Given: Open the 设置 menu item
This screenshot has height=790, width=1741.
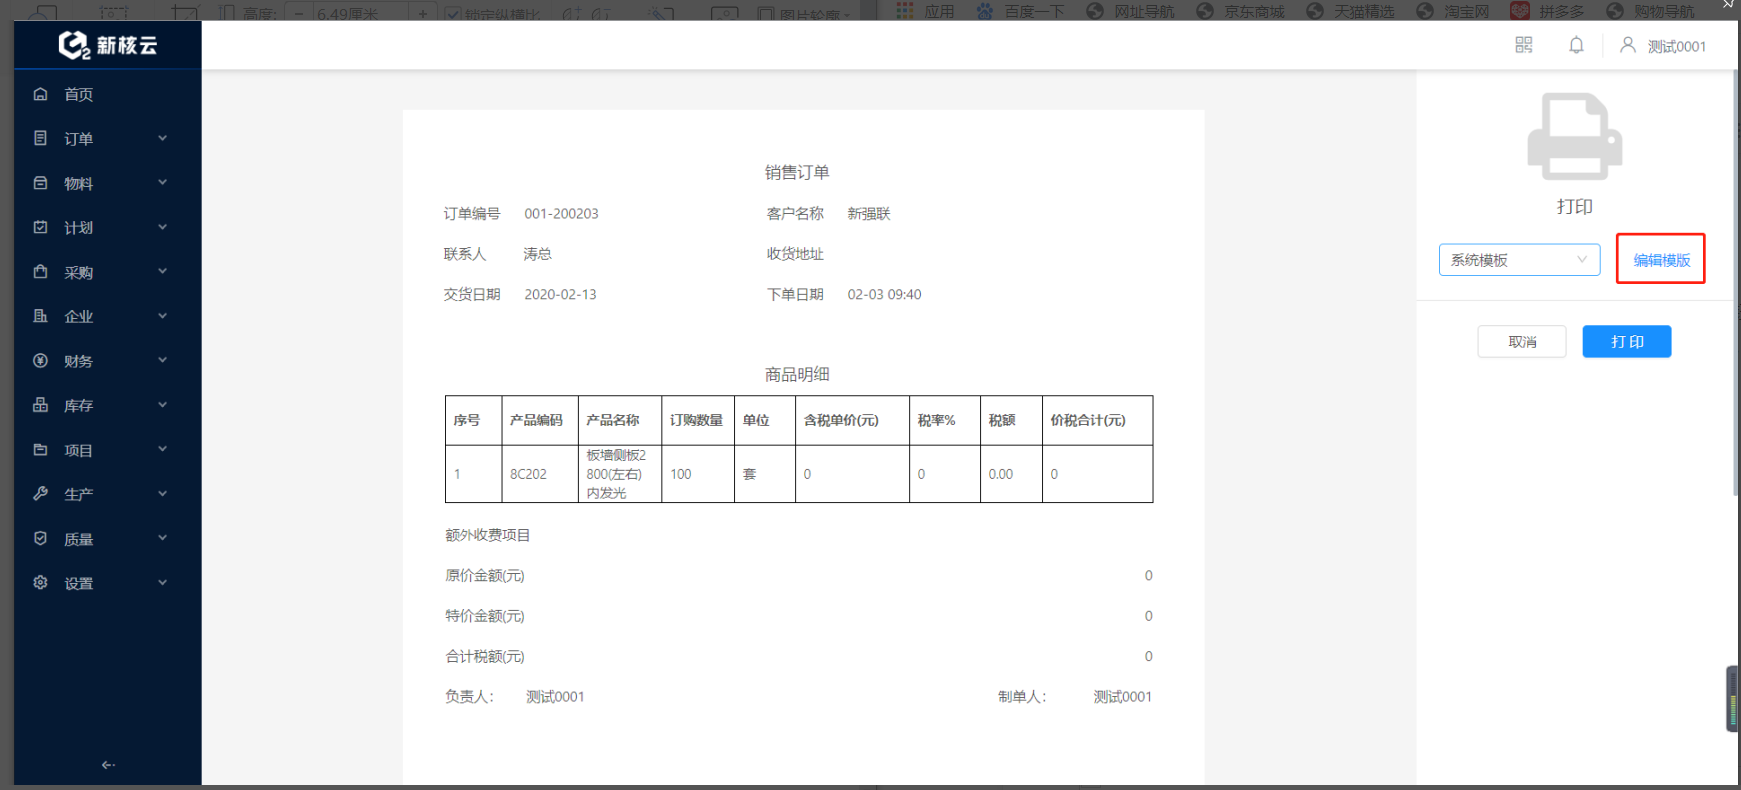Looking at the screenshot, I should [107, 583].
